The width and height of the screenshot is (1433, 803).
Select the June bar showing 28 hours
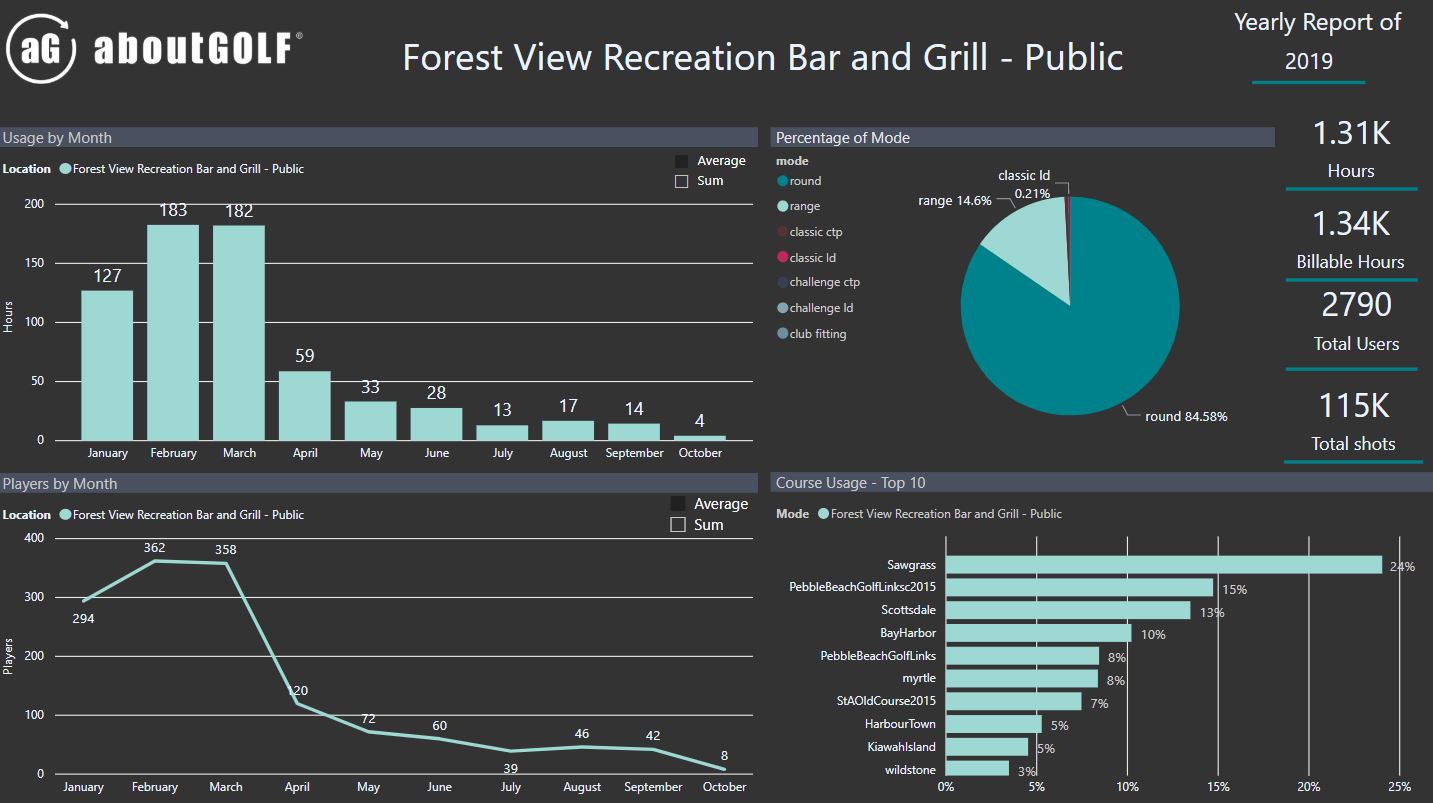(x=436, y=424)
